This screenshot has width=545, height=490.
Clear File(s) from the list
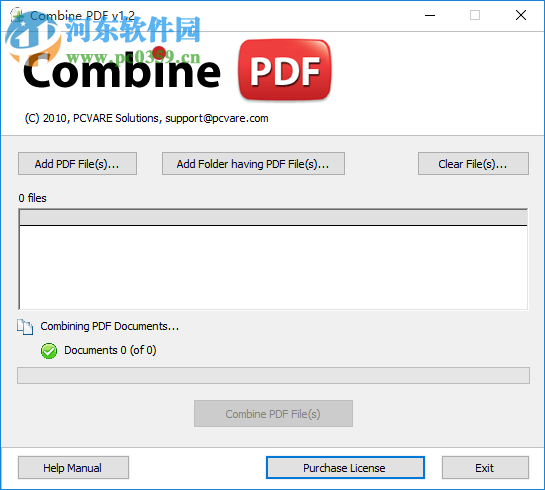[x=473, y=163]
